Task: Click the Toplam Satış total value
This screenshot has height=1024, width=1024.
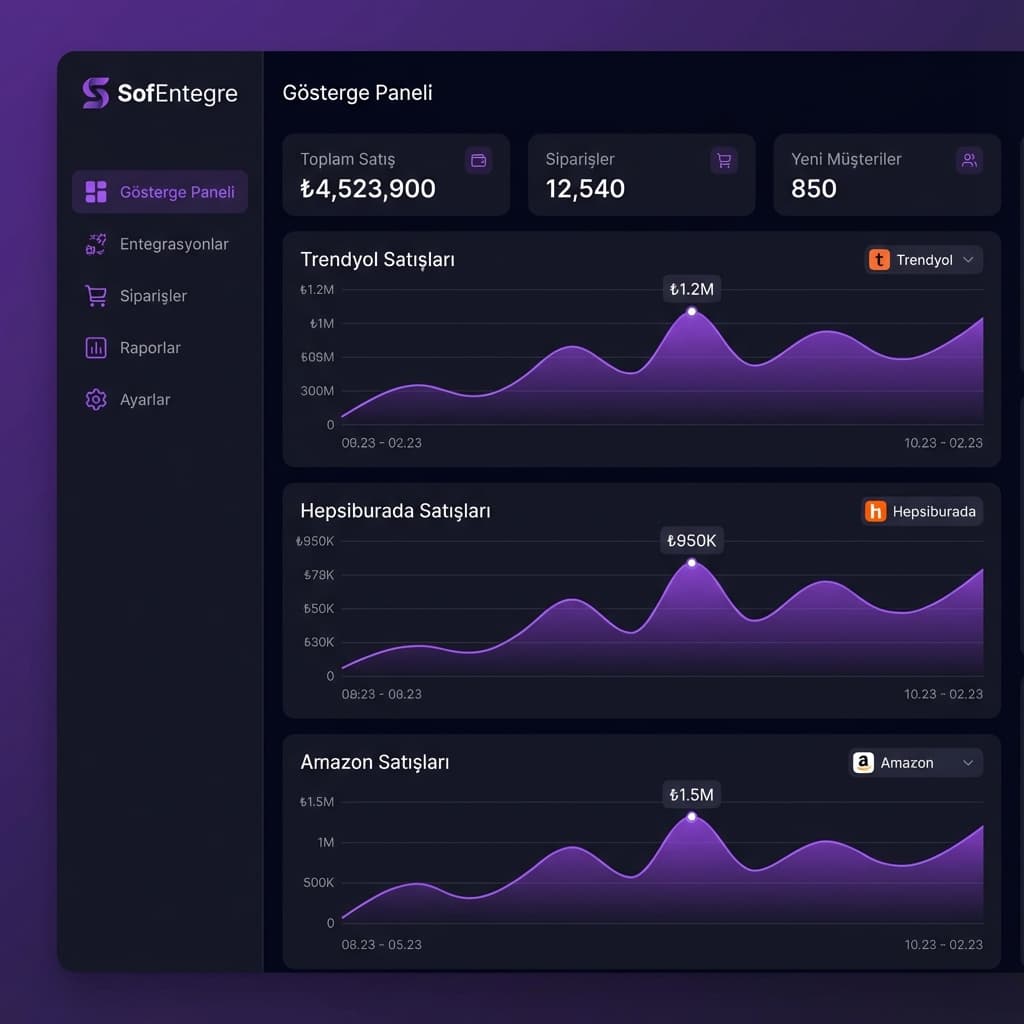Action: pyautogui.click(x=366, y=189)
